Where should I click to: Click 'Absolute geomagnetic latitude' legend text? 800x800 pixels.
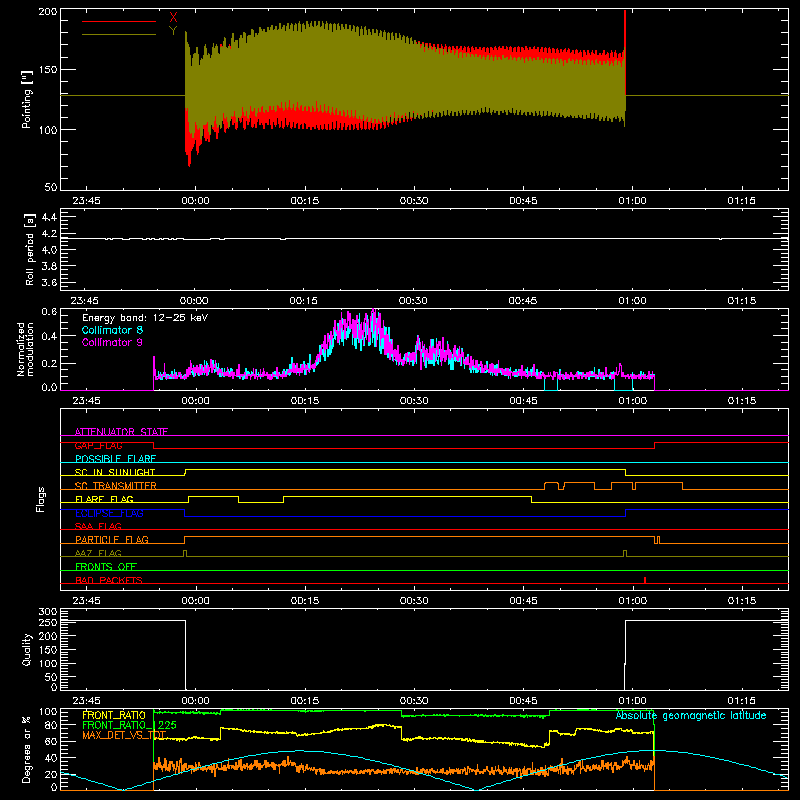click(x=691, y=715)
